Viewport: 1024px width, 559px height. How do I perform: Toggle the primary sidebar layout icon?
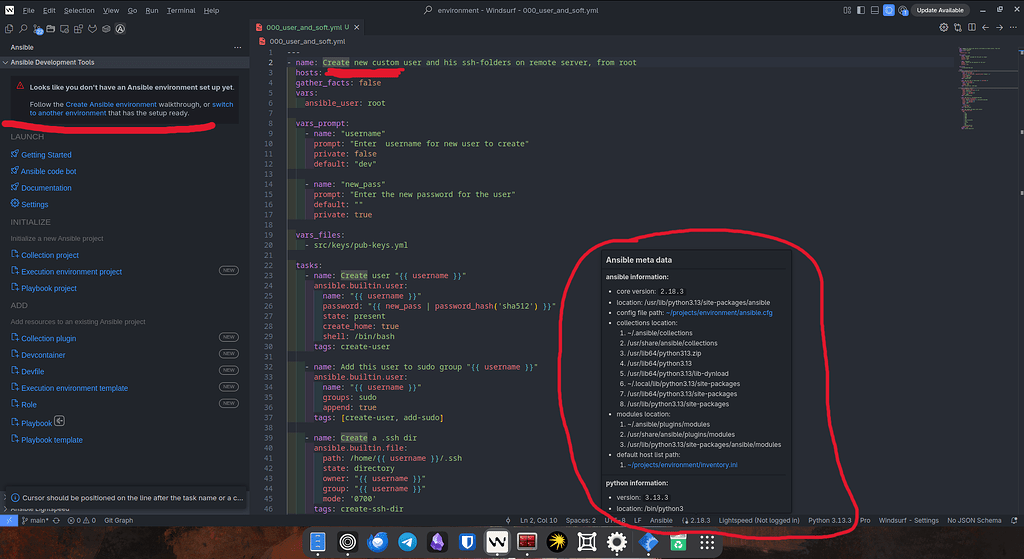[x=861, y=10]
